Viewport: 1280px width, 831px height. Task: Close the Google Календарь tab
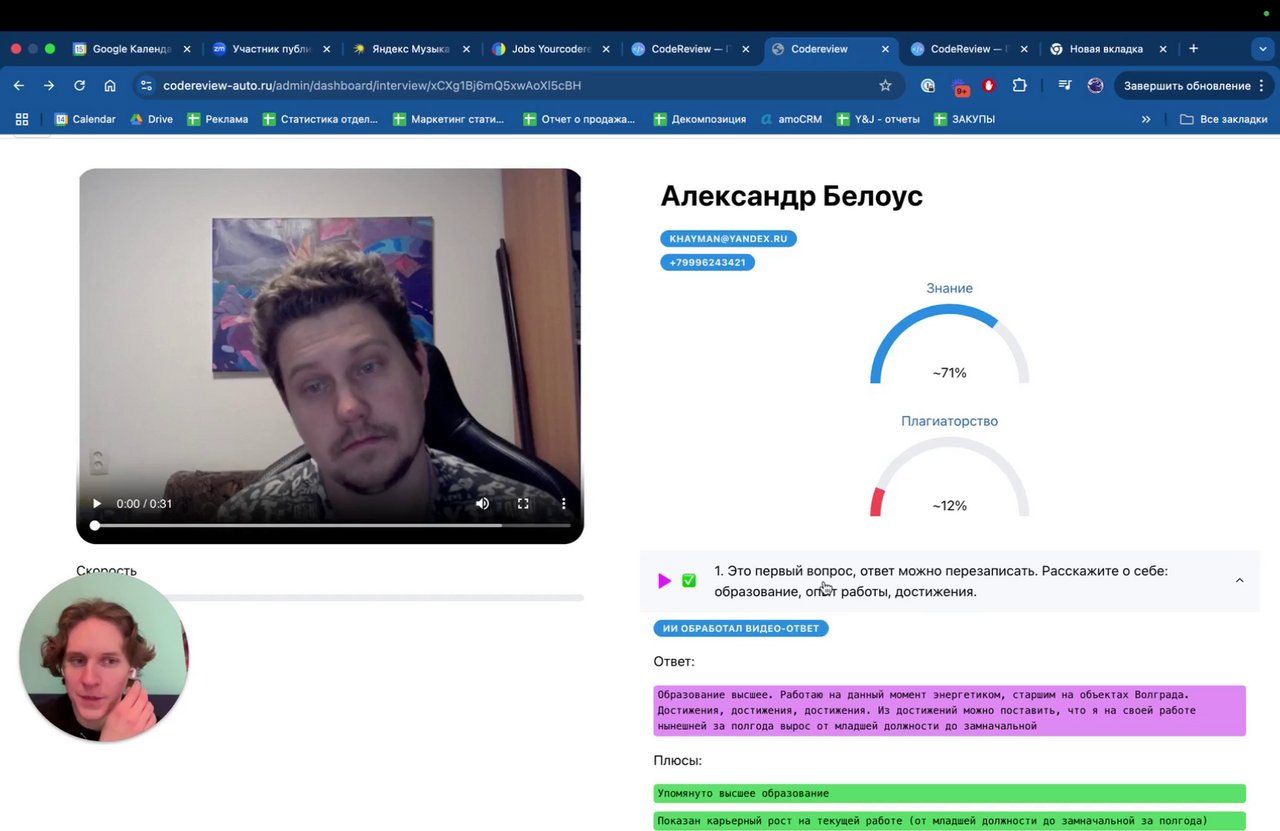click(186, 49)
